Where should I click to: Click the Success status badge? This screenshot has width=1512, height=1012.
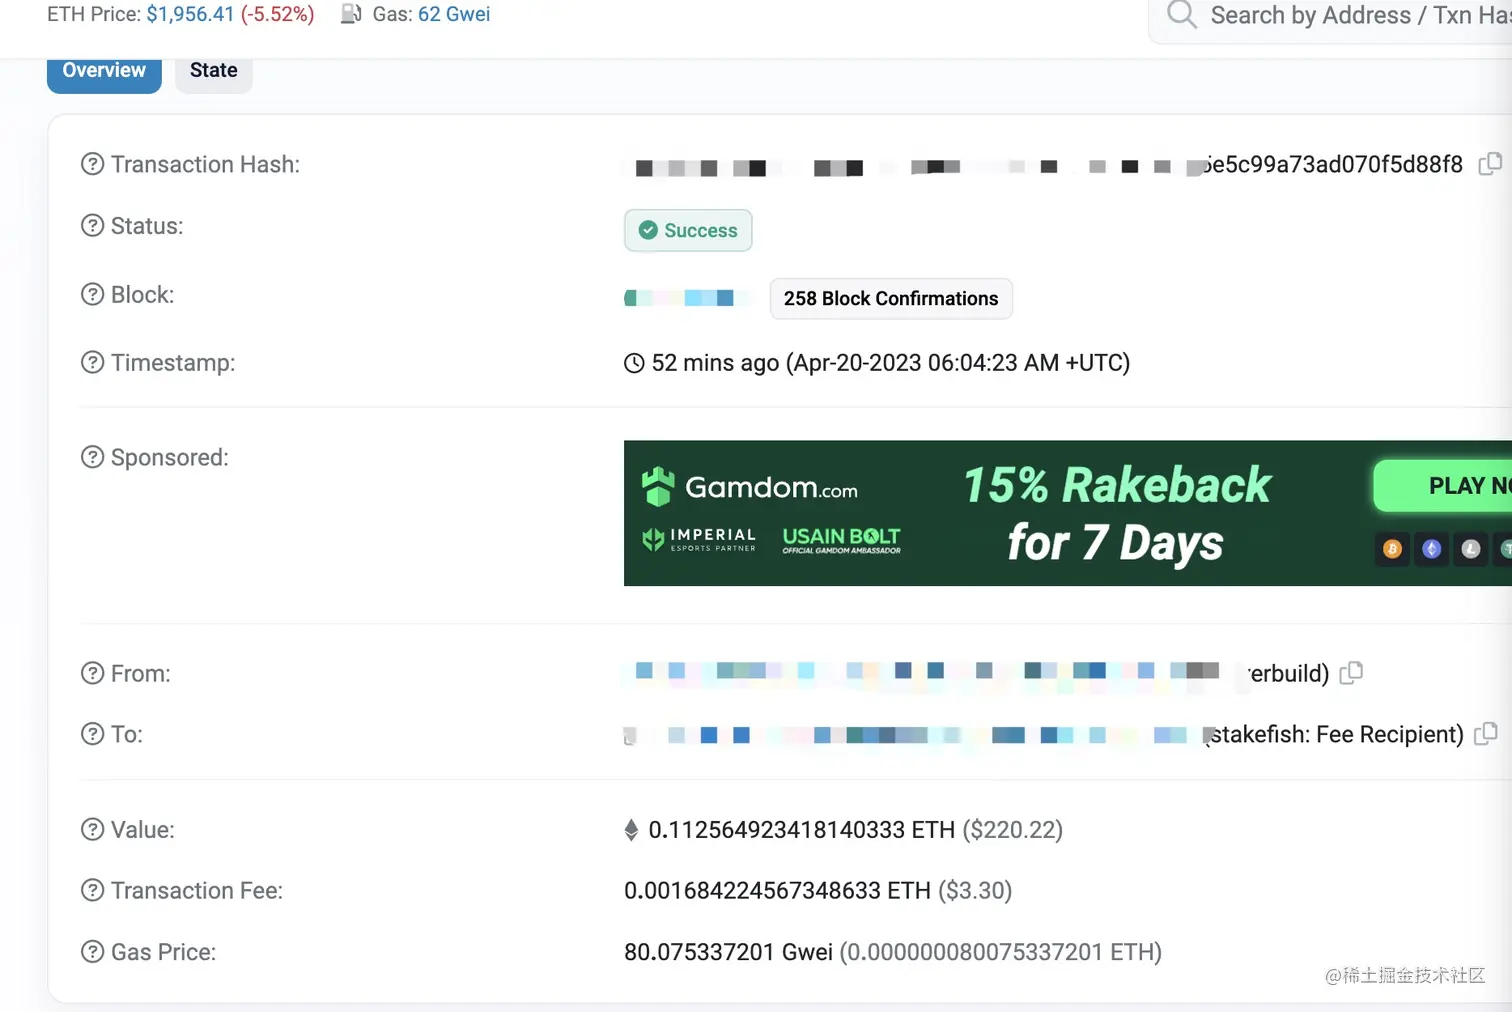[x=688, y=230]
